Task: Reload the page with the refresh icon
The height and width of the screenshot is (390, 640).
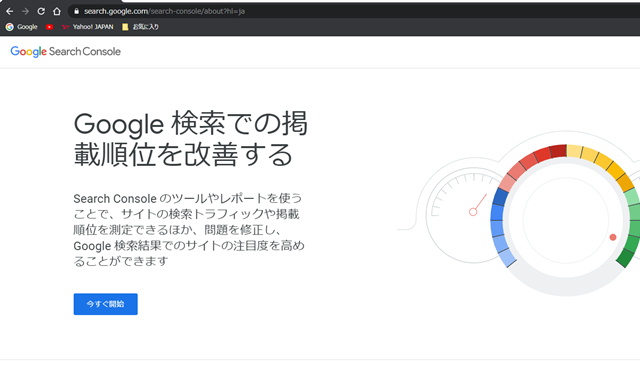Action: (41, 11)
